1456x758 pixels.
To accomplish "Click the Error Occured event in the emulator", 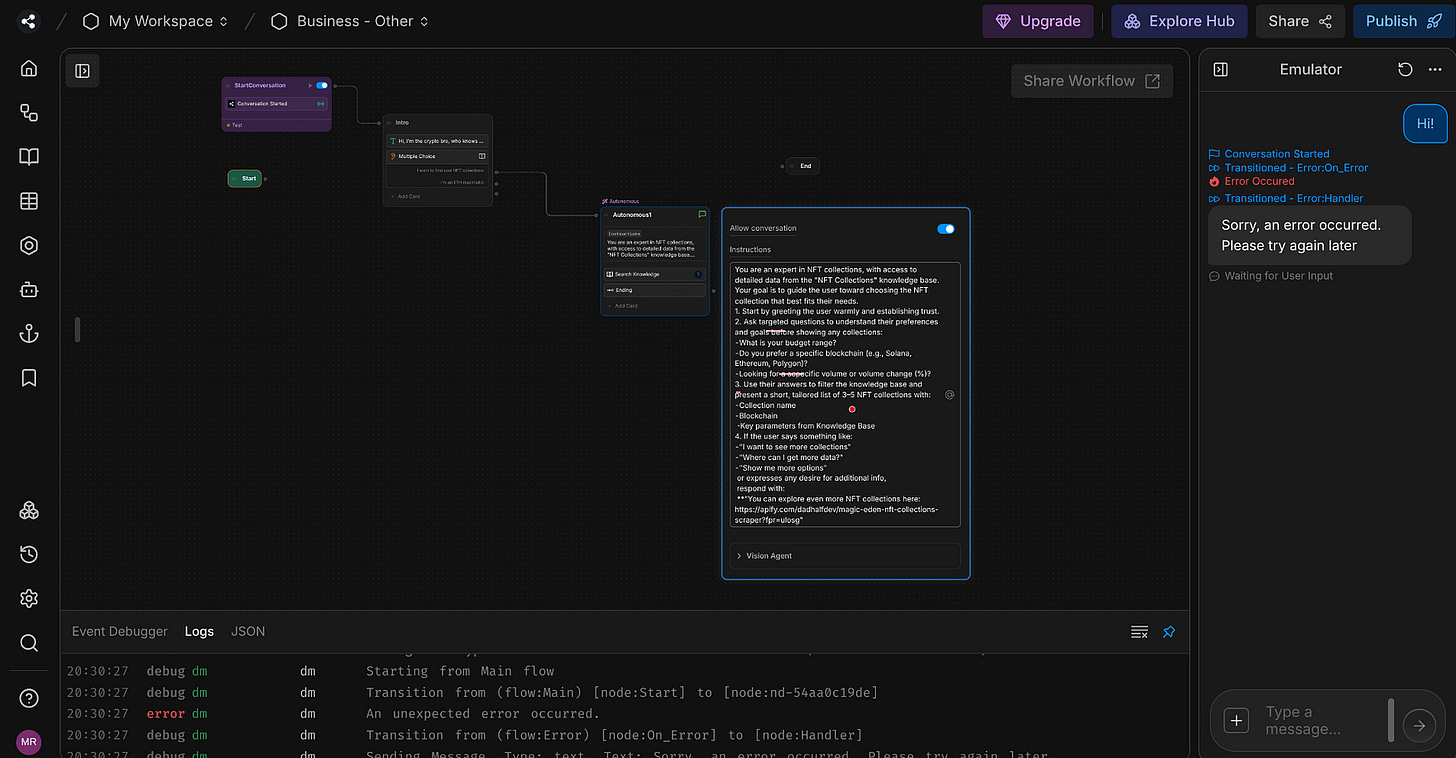I will 1259,181.
